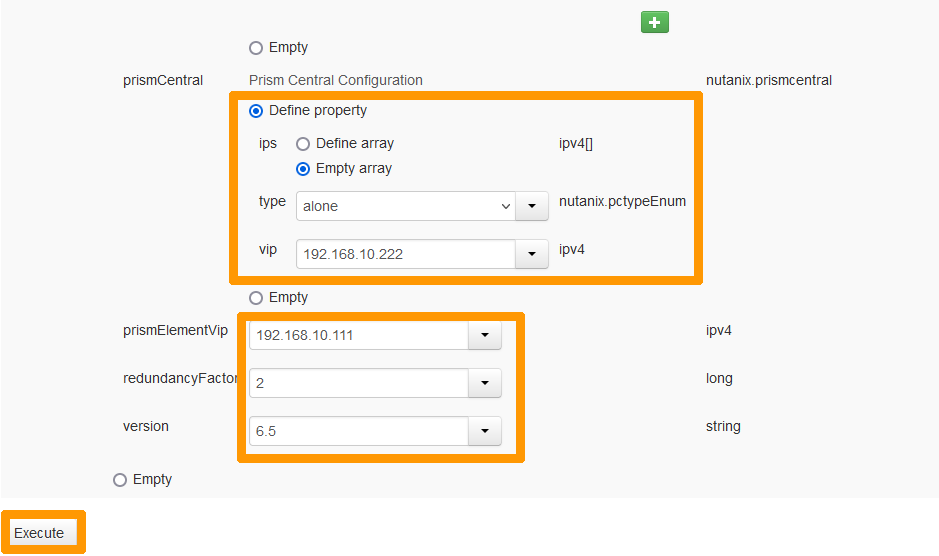
Task: Click the redundancyFactor input showing 2
Action: pyautogui.click(x=358, y=383)
